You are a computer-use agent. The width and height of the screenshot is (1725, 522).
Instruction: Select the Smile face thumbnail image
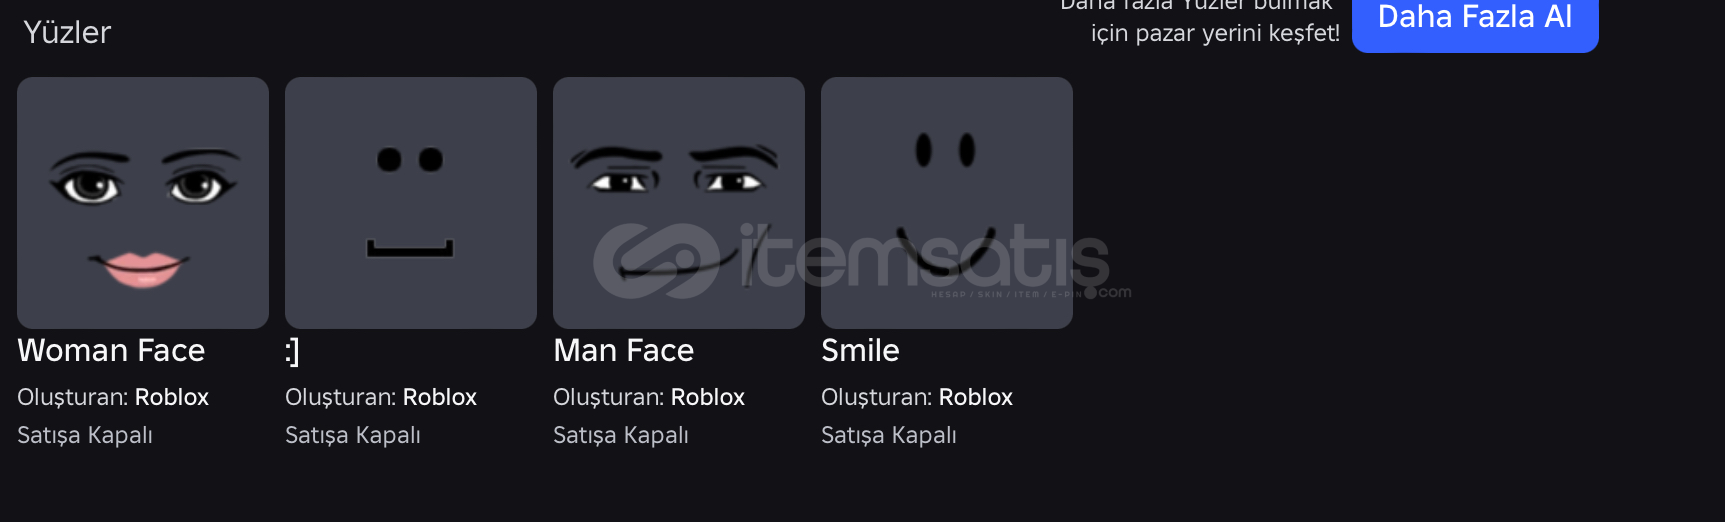[947, 203]
